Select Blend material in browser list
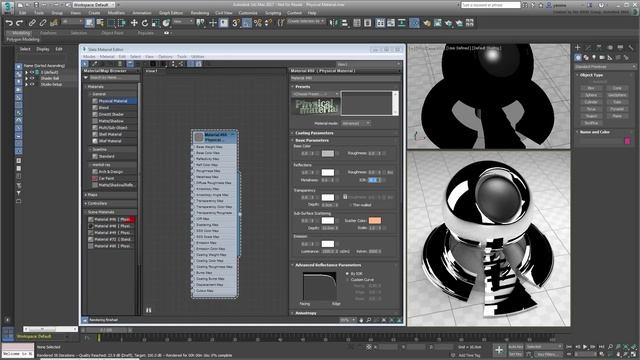The height and width of the screenshot is (360, 640). pos(104,108)
